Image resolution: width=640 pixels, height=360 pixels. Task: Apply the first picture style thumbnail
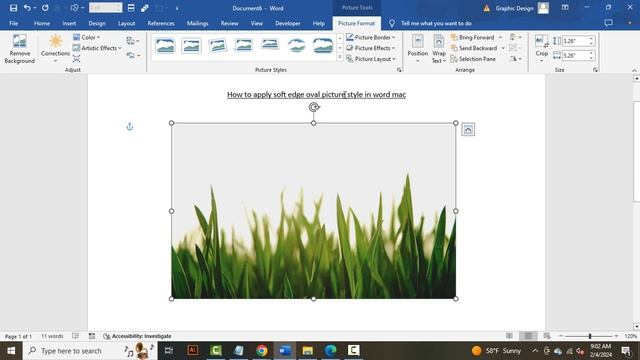165,45
